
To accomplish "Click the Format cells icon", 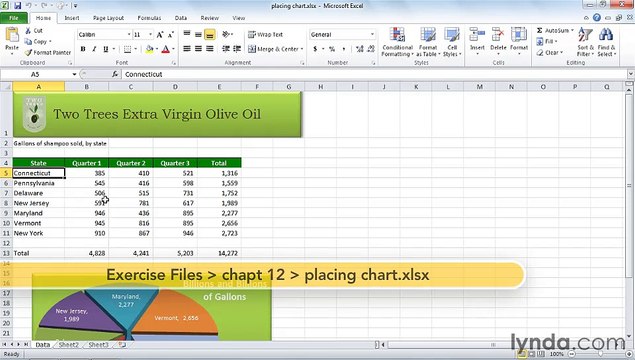I will point(519,35).
